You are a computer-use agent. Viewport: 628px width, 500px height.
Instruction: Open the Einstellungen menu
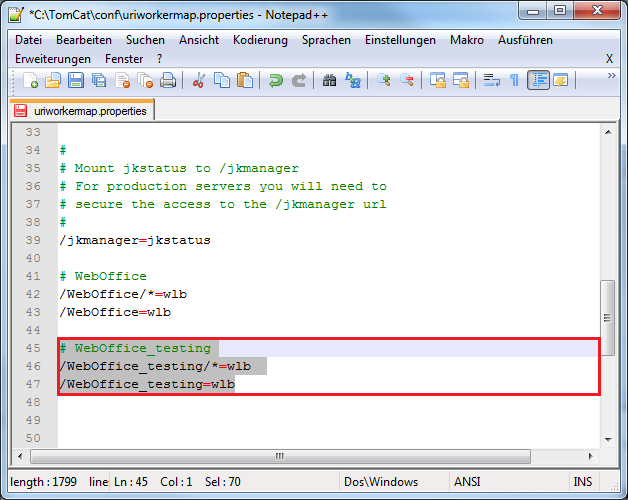click(400, 40)
